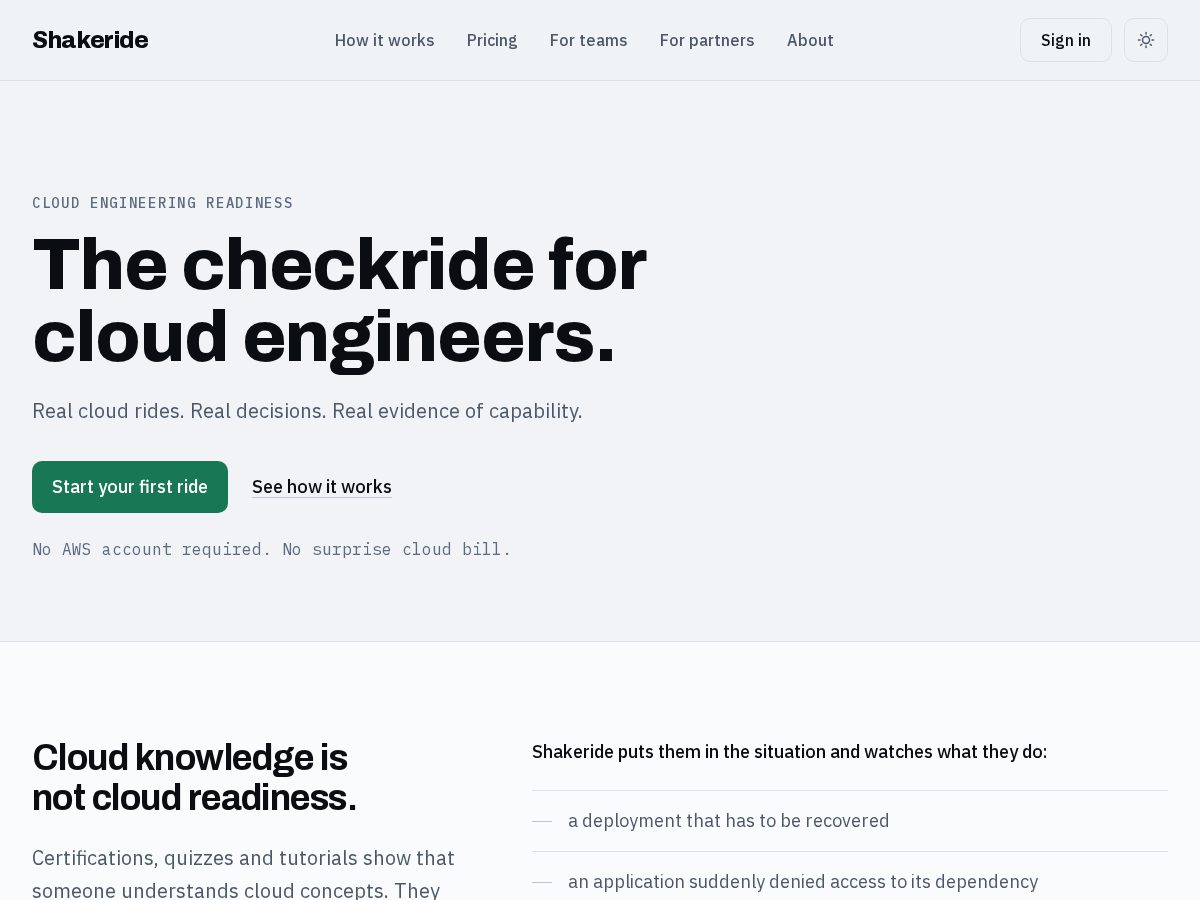Start your first ride button
The image size is (1200, 900).
[x=130, y=487]
